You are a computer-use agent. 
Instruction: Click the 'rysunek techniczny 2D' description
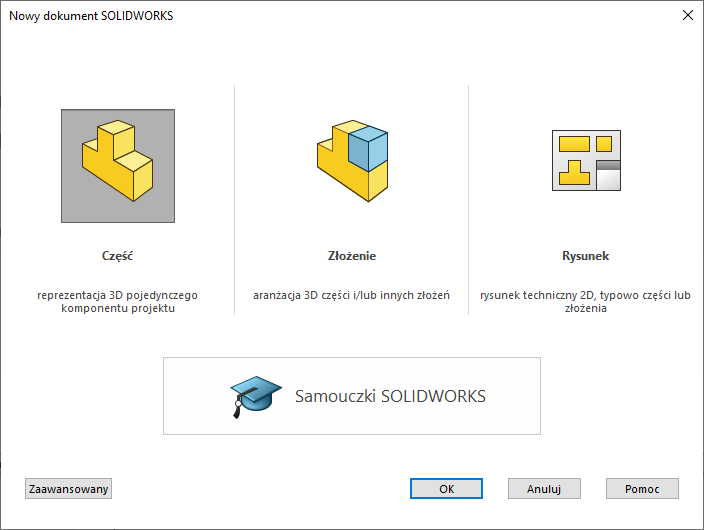pyautogui.click(x=586, y=295)
